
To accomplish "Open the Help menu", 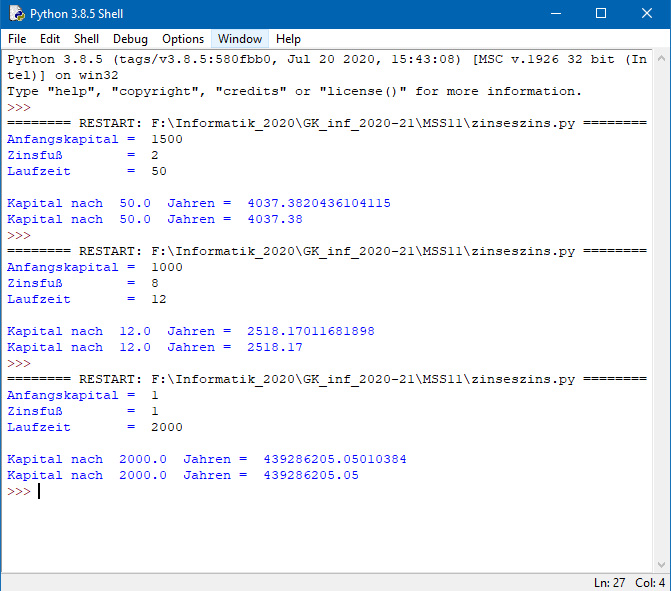I will [288, 39].
